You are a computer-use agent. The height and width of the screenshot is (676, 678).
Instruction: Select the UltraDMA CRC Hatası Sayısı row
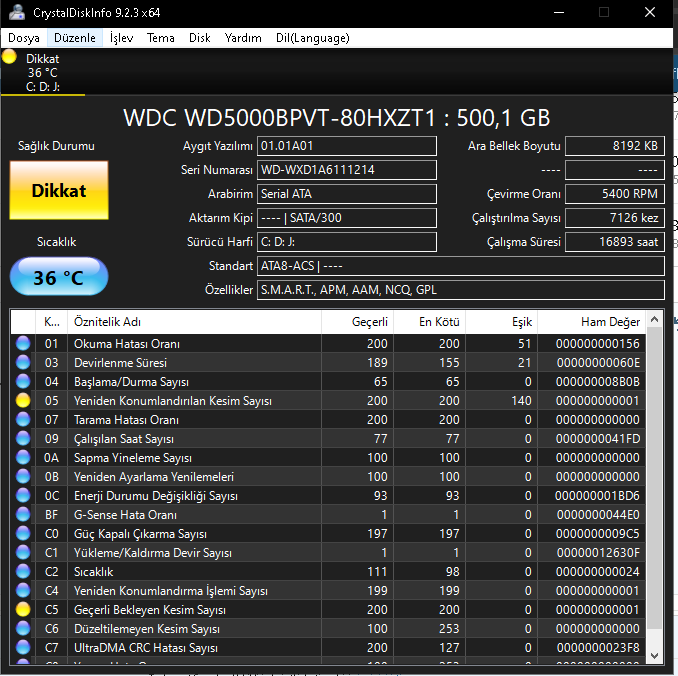pos(328,648)
